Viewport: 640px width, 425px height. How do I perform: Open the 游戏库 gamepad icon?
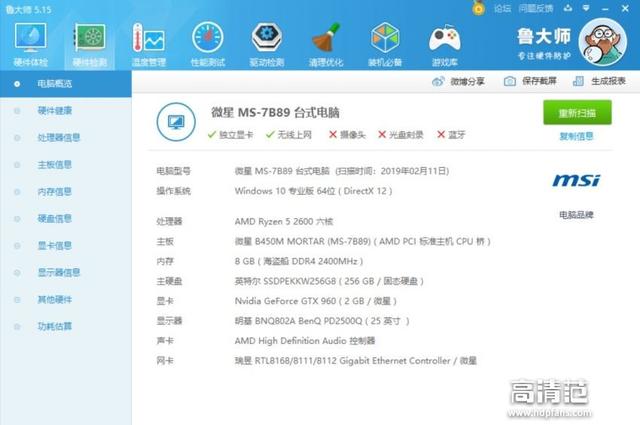(x=444, y=45)
